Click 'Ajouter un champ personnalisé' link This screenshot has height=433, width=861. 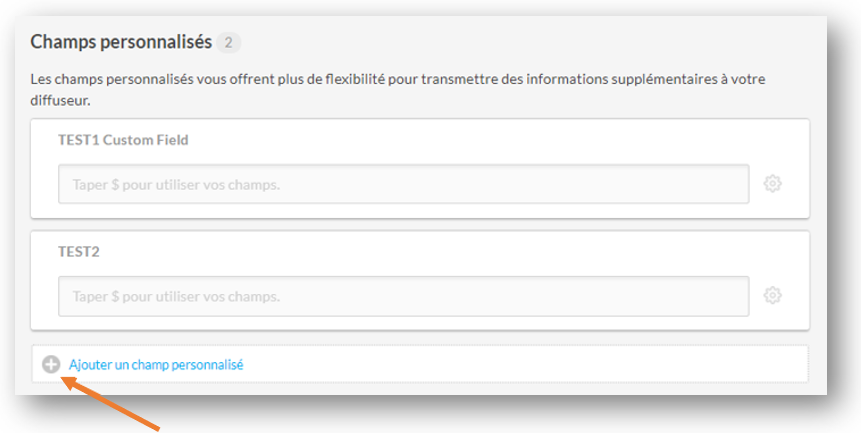click(x=156, y=365)
